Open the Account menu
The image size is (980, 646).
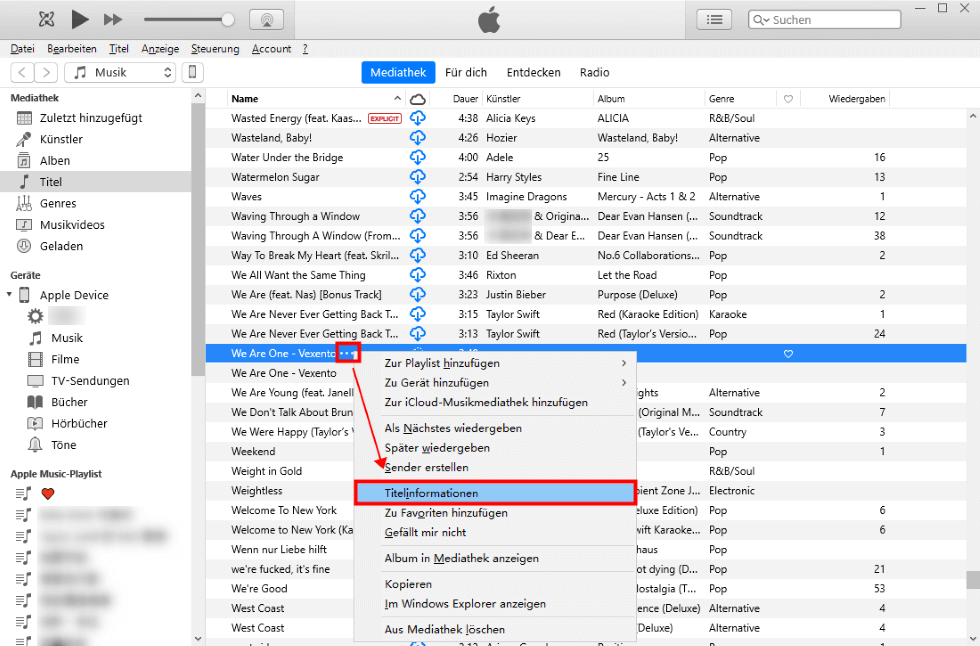pos(271,49)
